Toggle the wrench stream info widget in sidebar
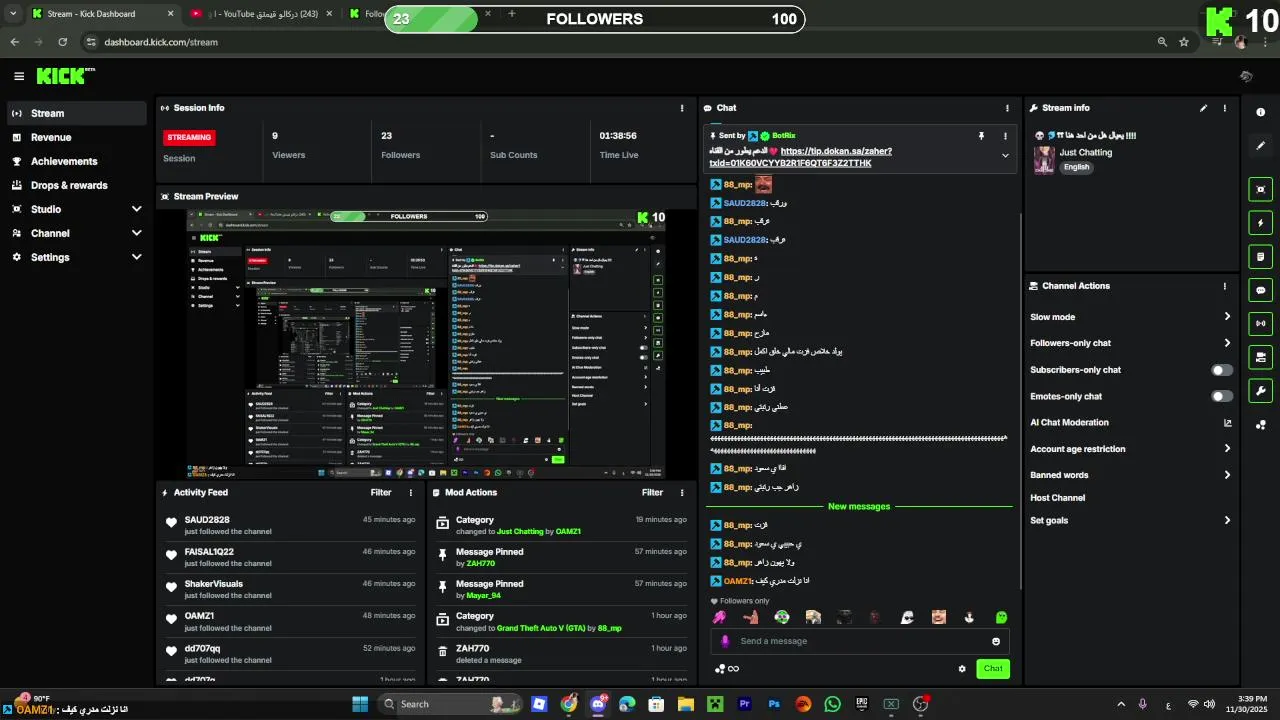The height and width of the screenshot is (720, 1280). (x=1261, y=391)
